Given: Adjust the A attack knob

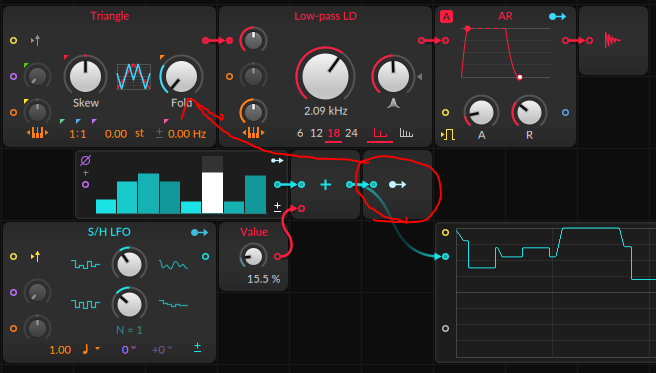Looking at the screenshot, I should click(x=481, y=112).
